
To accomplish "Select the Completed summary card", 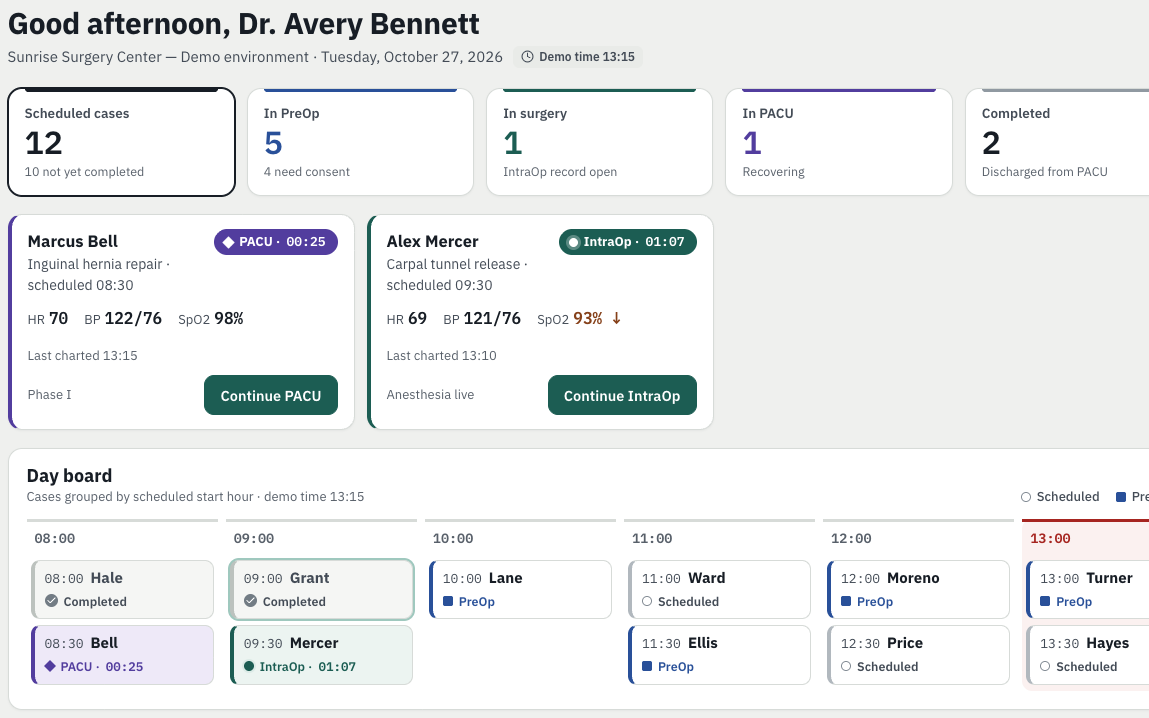I will (1057, 142).
